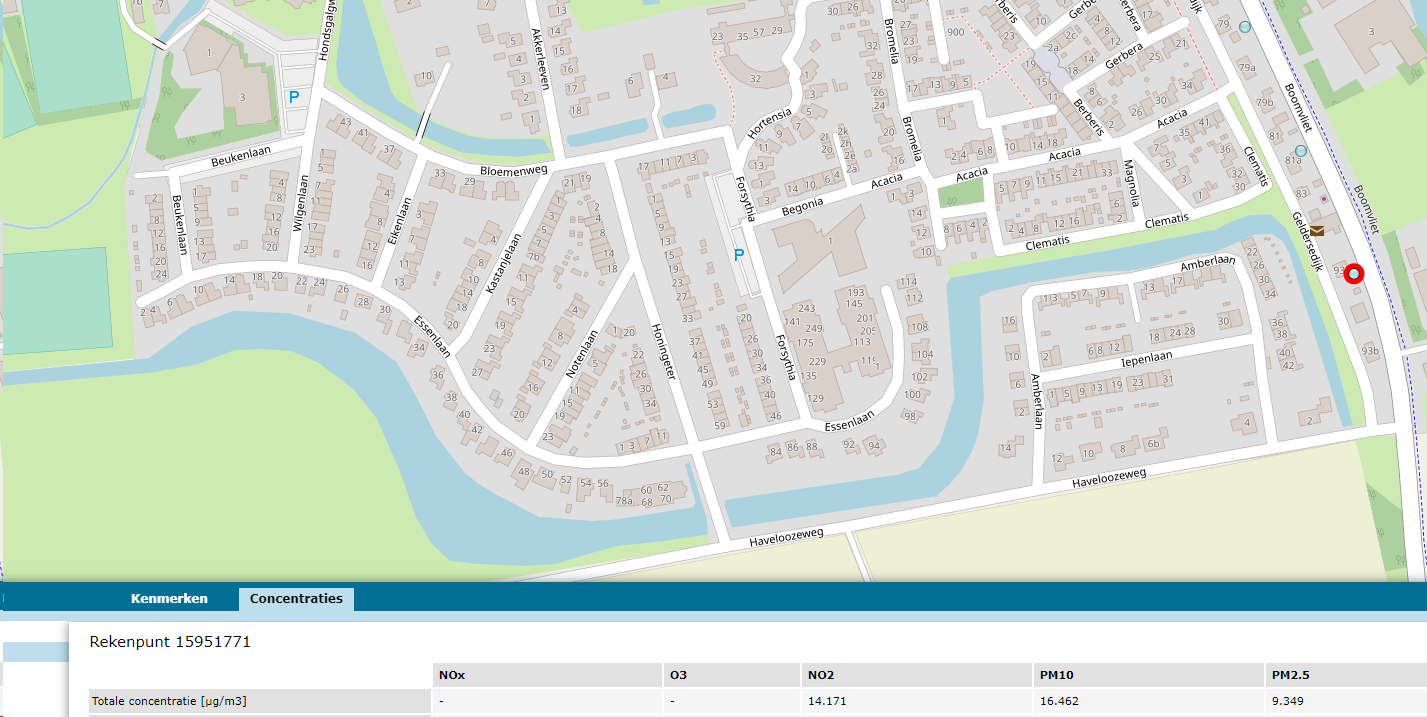Click the parking icon near Hondsgalgweg

(293, 97)
